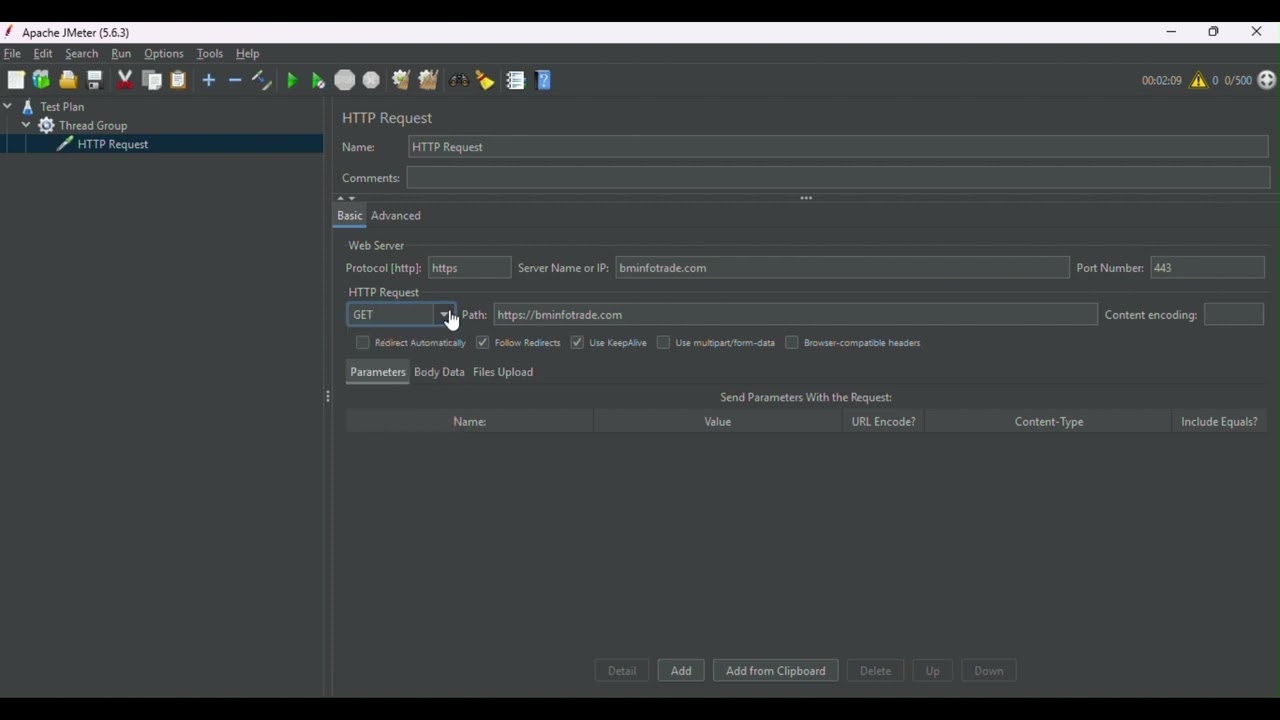
Task: Click the Cut scissors icon
Action: pyautogui.click(x=125, y=80)
